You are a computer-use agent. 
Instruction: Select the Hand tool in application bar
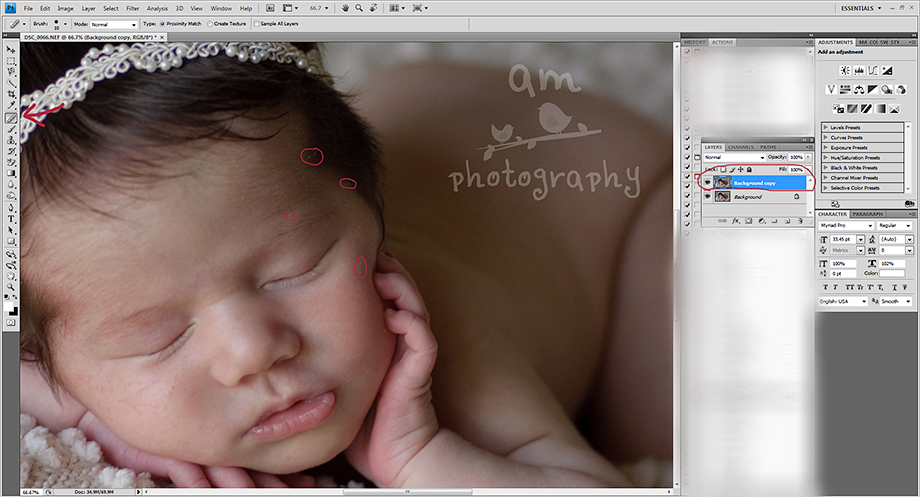[x=346, y=8]
